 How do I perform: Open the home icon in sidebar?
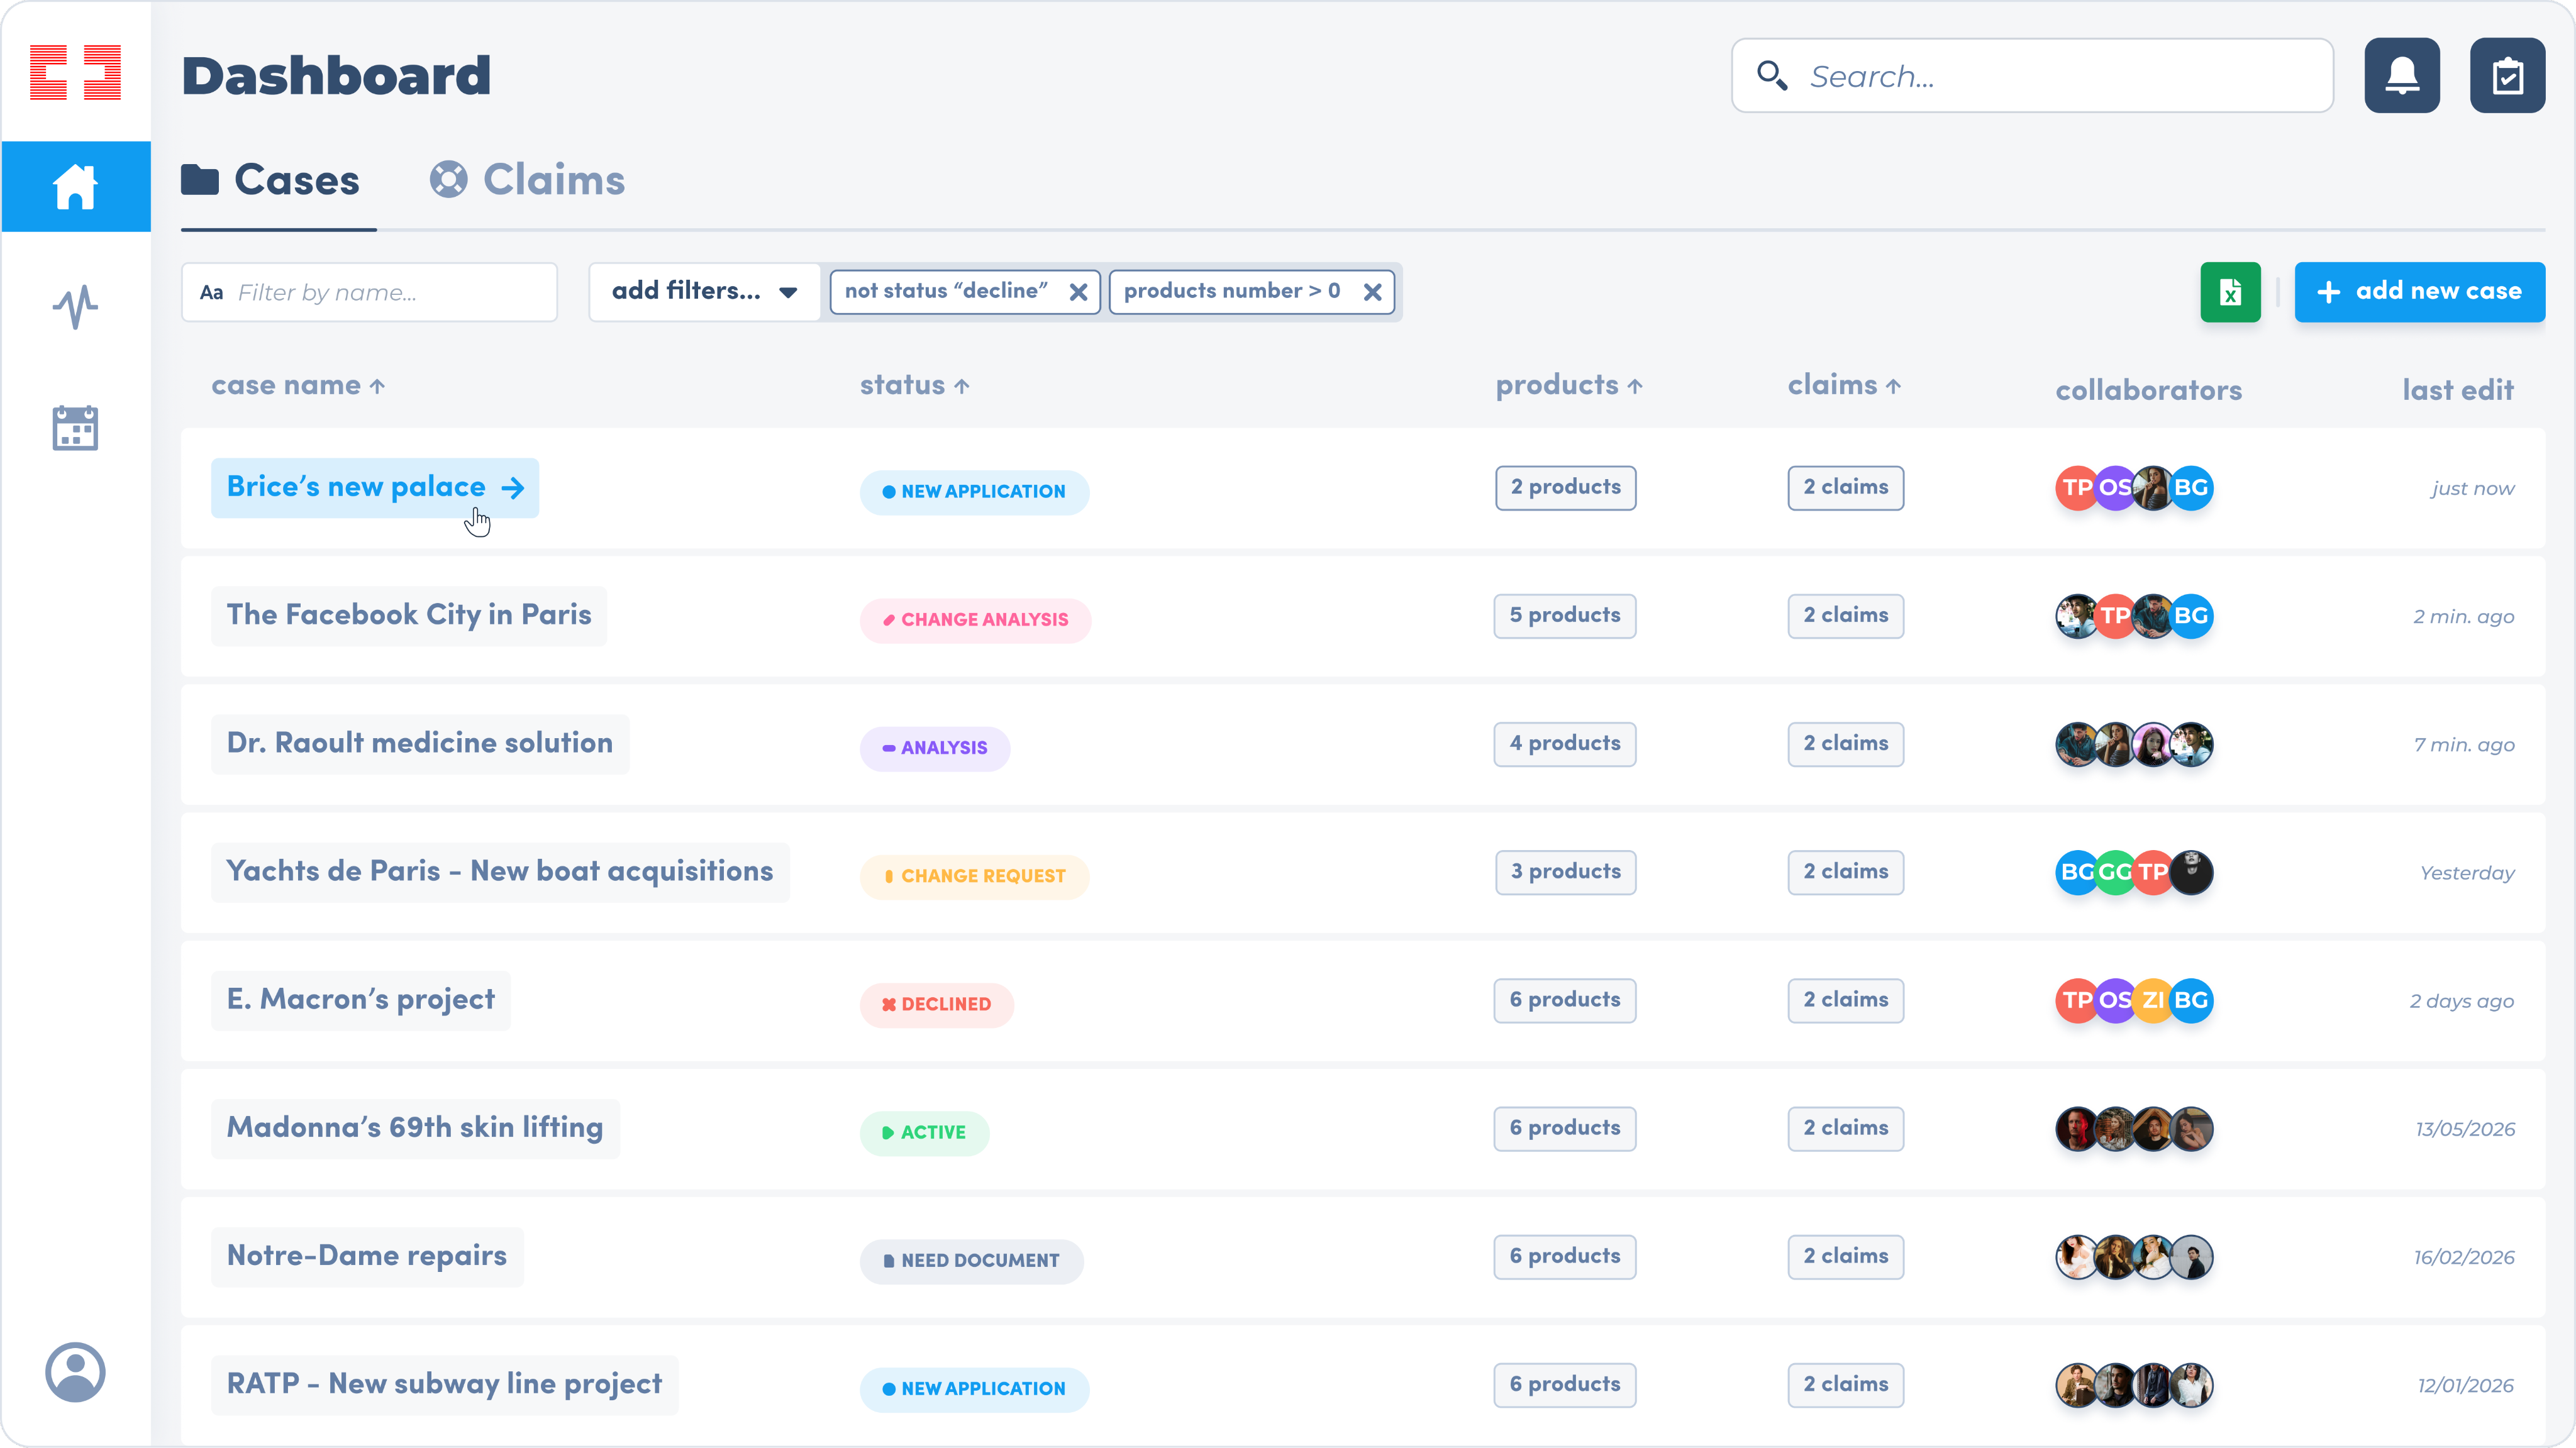[x=76, y=186]
